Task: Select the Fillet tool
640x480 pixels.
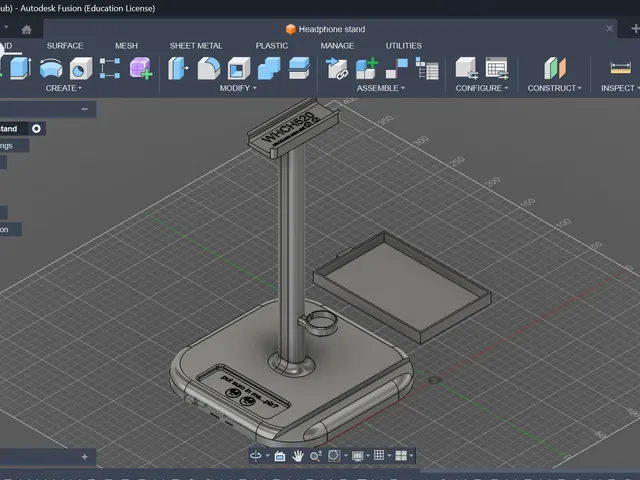Action: pyautogui.click(x=209, y=68)
